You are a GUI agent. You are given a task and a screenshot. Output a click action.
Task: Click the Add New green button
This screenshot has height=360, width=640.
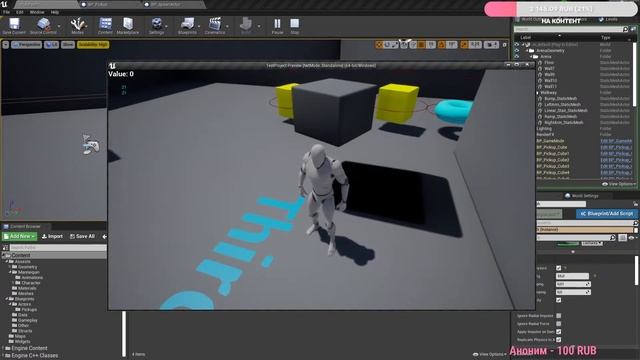pos(19,236)
